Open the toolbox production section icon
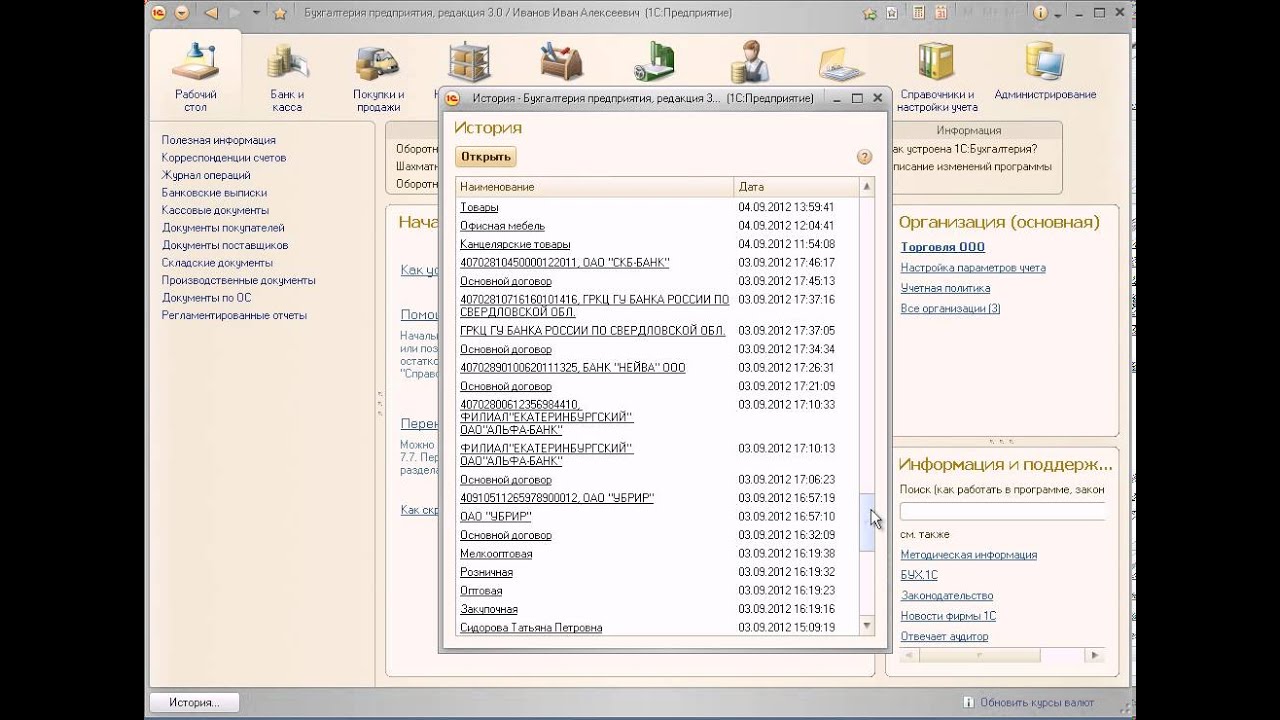The image size is (1280, 720). click(561, 62)
